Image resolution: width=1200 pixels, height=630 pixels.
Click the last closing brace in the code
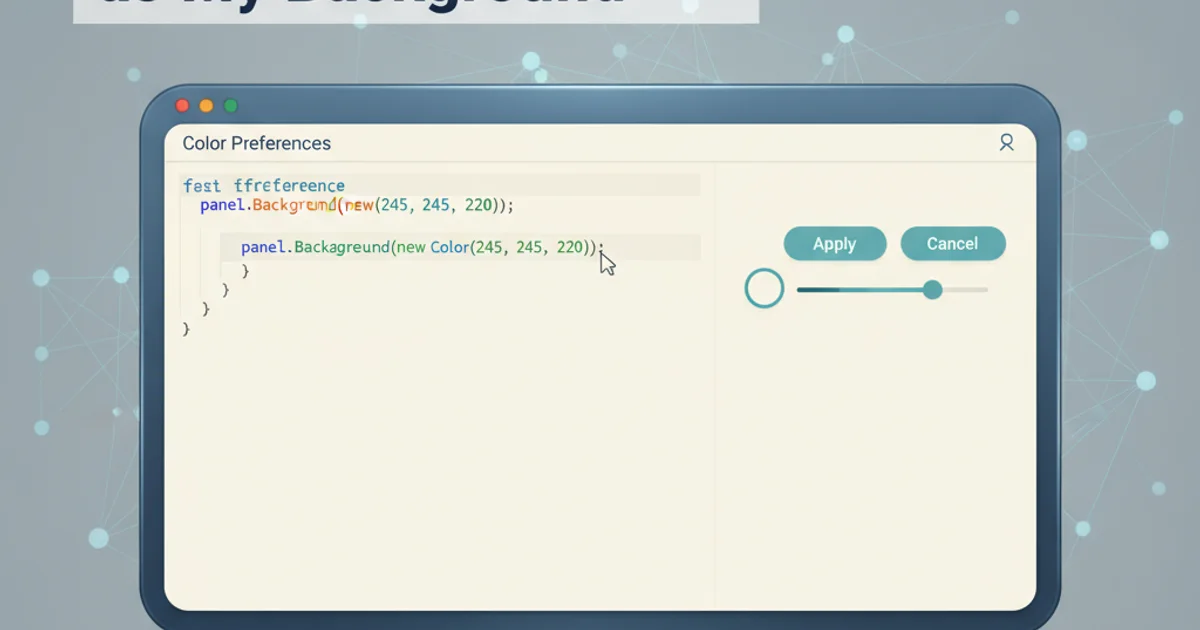(x=186, y=328)
